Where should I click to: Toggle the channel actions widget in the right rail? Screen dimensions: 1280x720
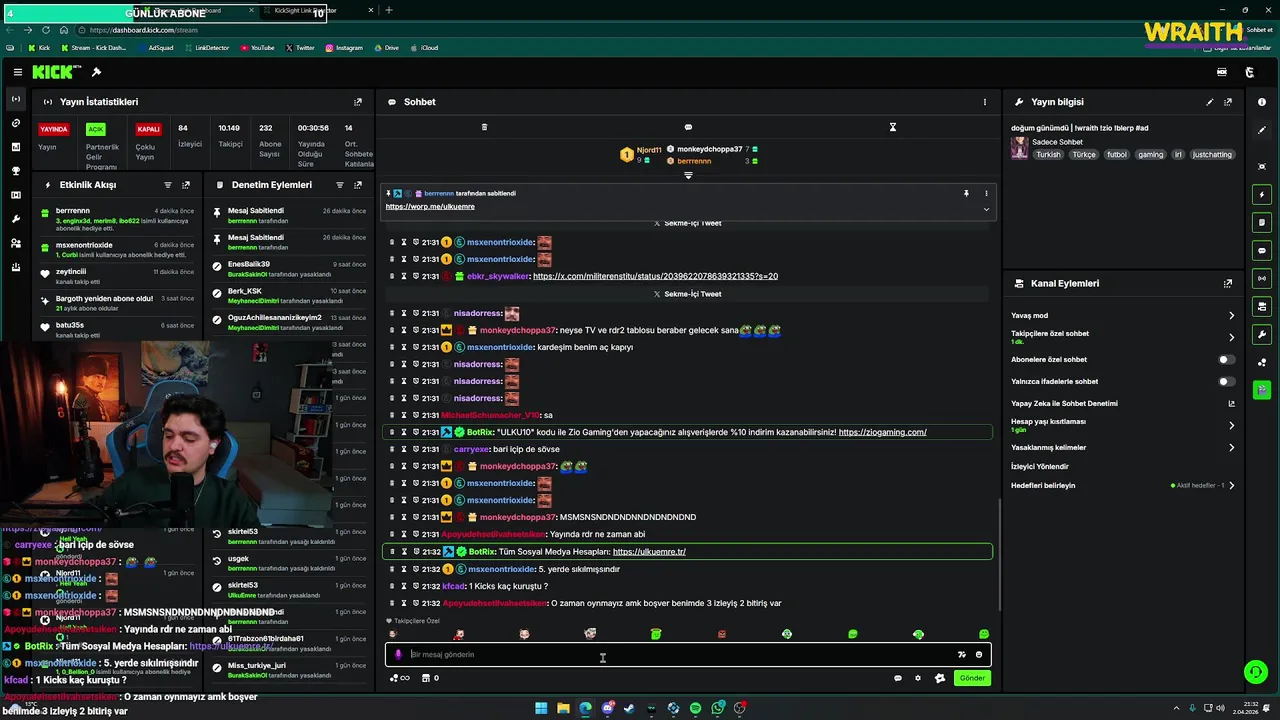point(1262,306)
